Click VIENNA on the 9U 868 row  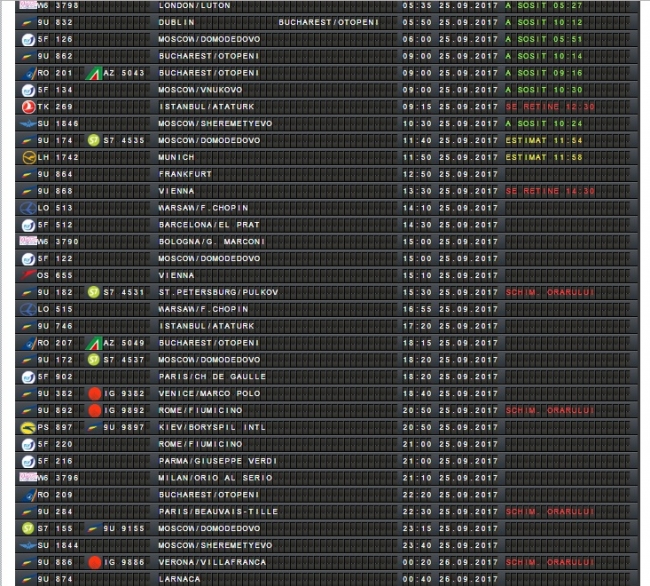point(177,191)
